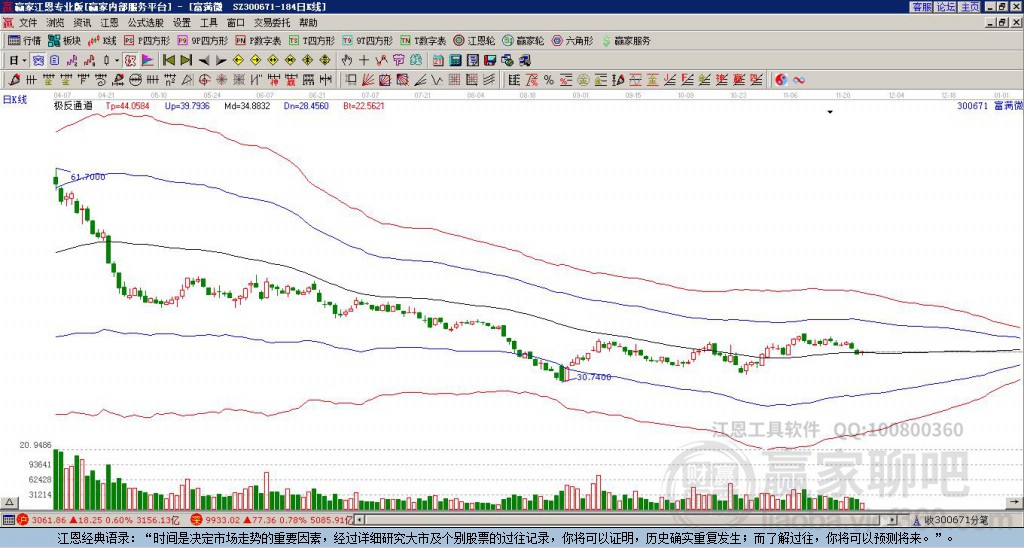Click the 客服 customer service button

click(x=921, y=7)
